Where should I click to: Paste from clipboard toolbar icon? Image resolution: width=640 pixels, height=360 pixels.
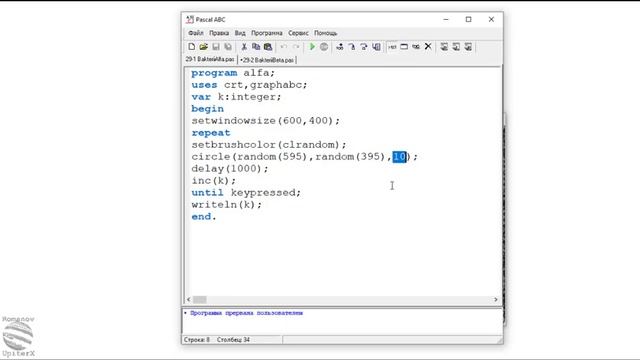coord(268,47)
